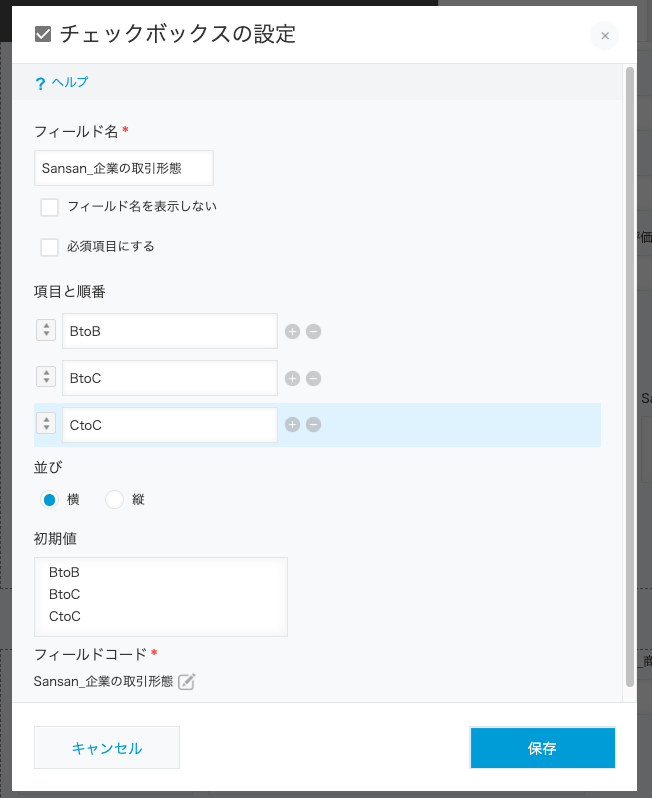This screenshot has height=798, width=652.
Task: Enable フィールド名を表示しない checkbox
Action: (x=49, y=207)
